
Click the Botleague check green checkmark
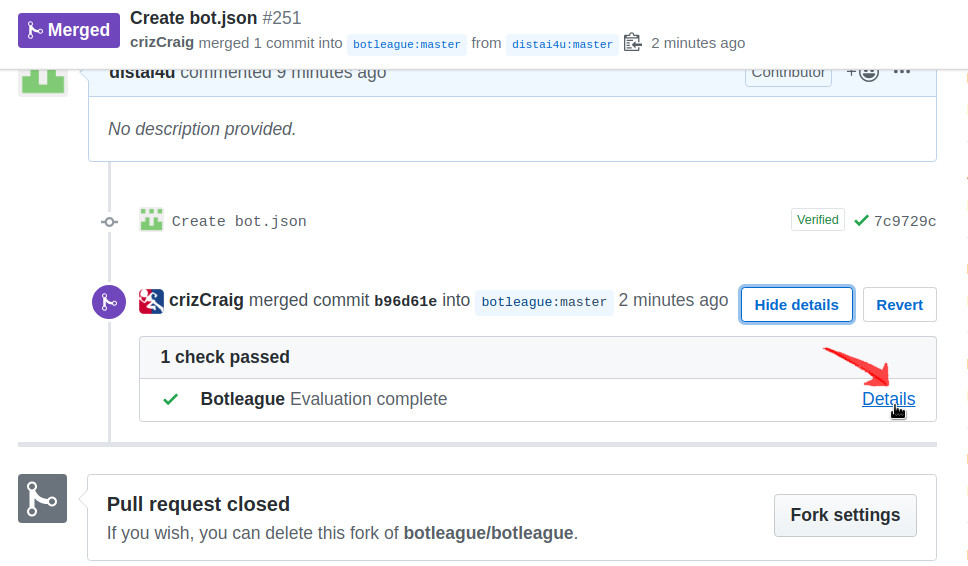[x=171, y=399]
